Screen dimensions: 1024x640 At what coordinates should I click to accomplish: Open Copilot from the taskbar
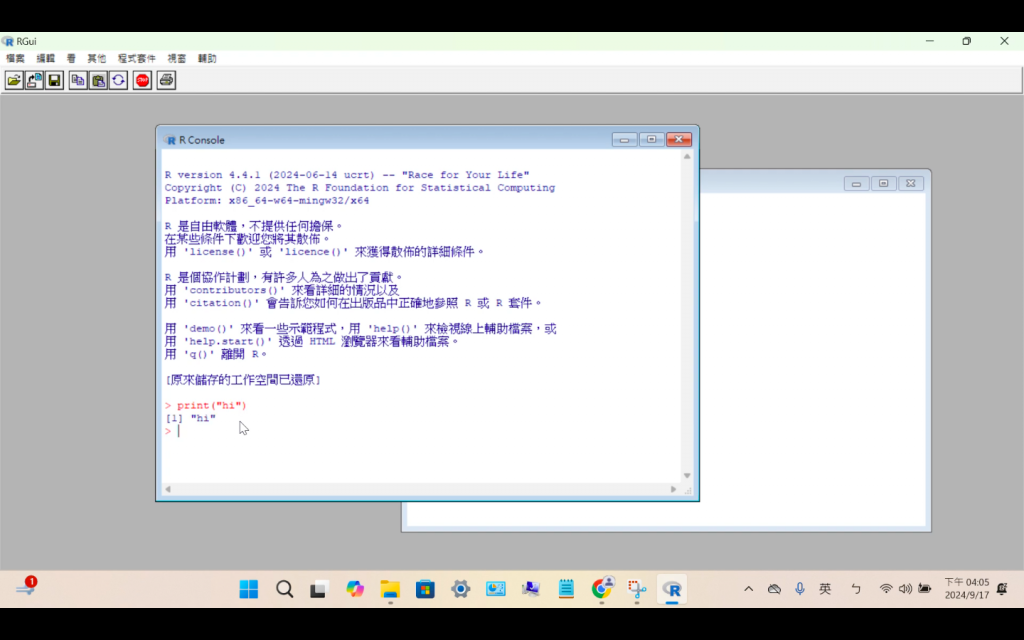355,589
